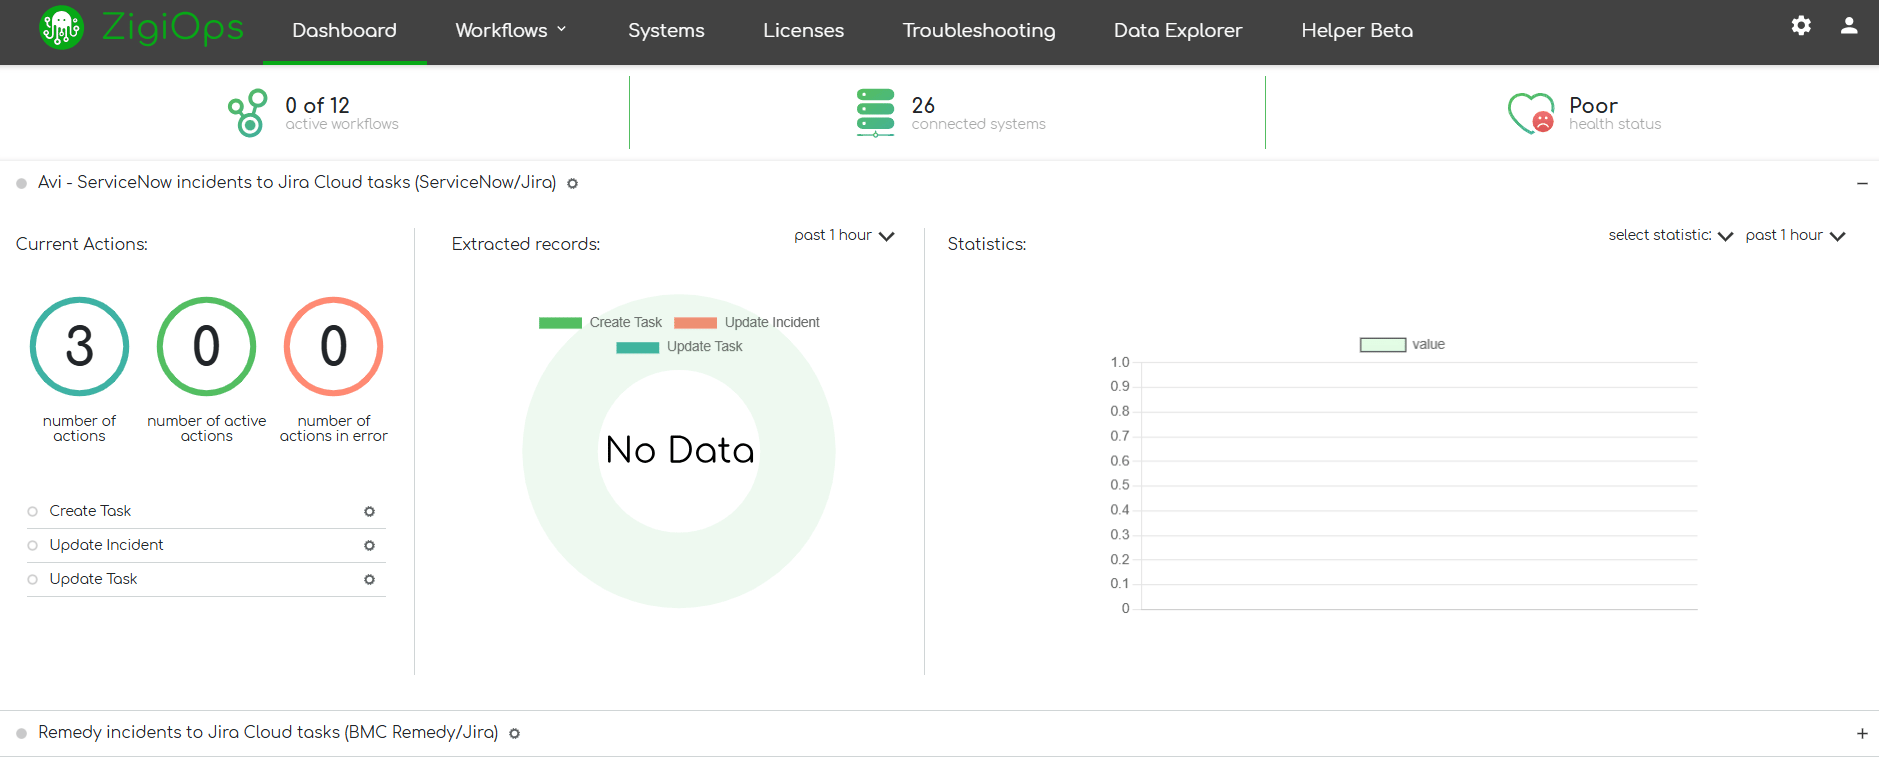Click the No Data donut chart center
The image size is (1879, 768).
tap(679, 450)
